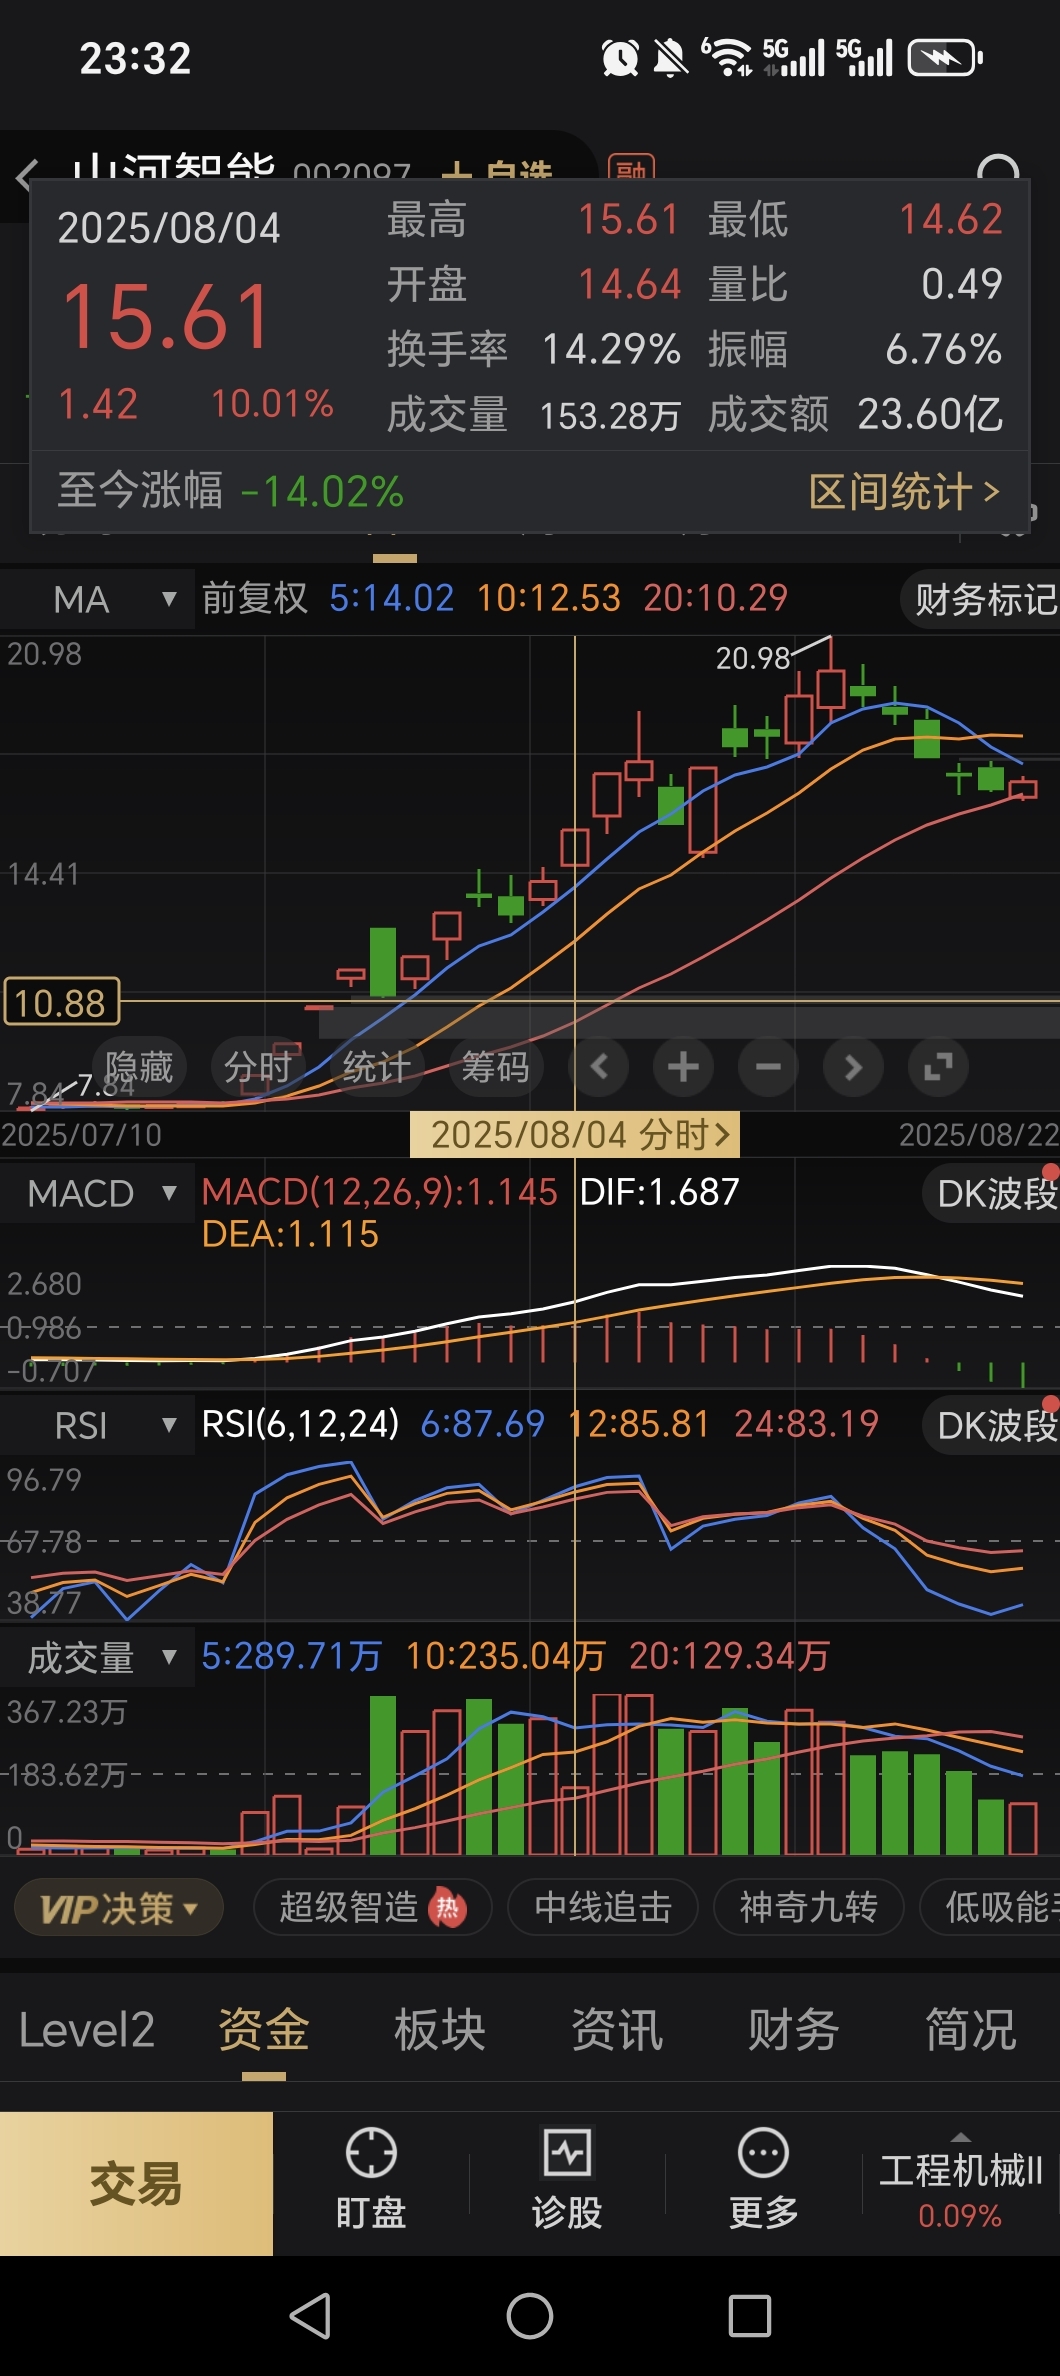
Task: Open the RSI indicator dropdown
Action: point(98,1425)
